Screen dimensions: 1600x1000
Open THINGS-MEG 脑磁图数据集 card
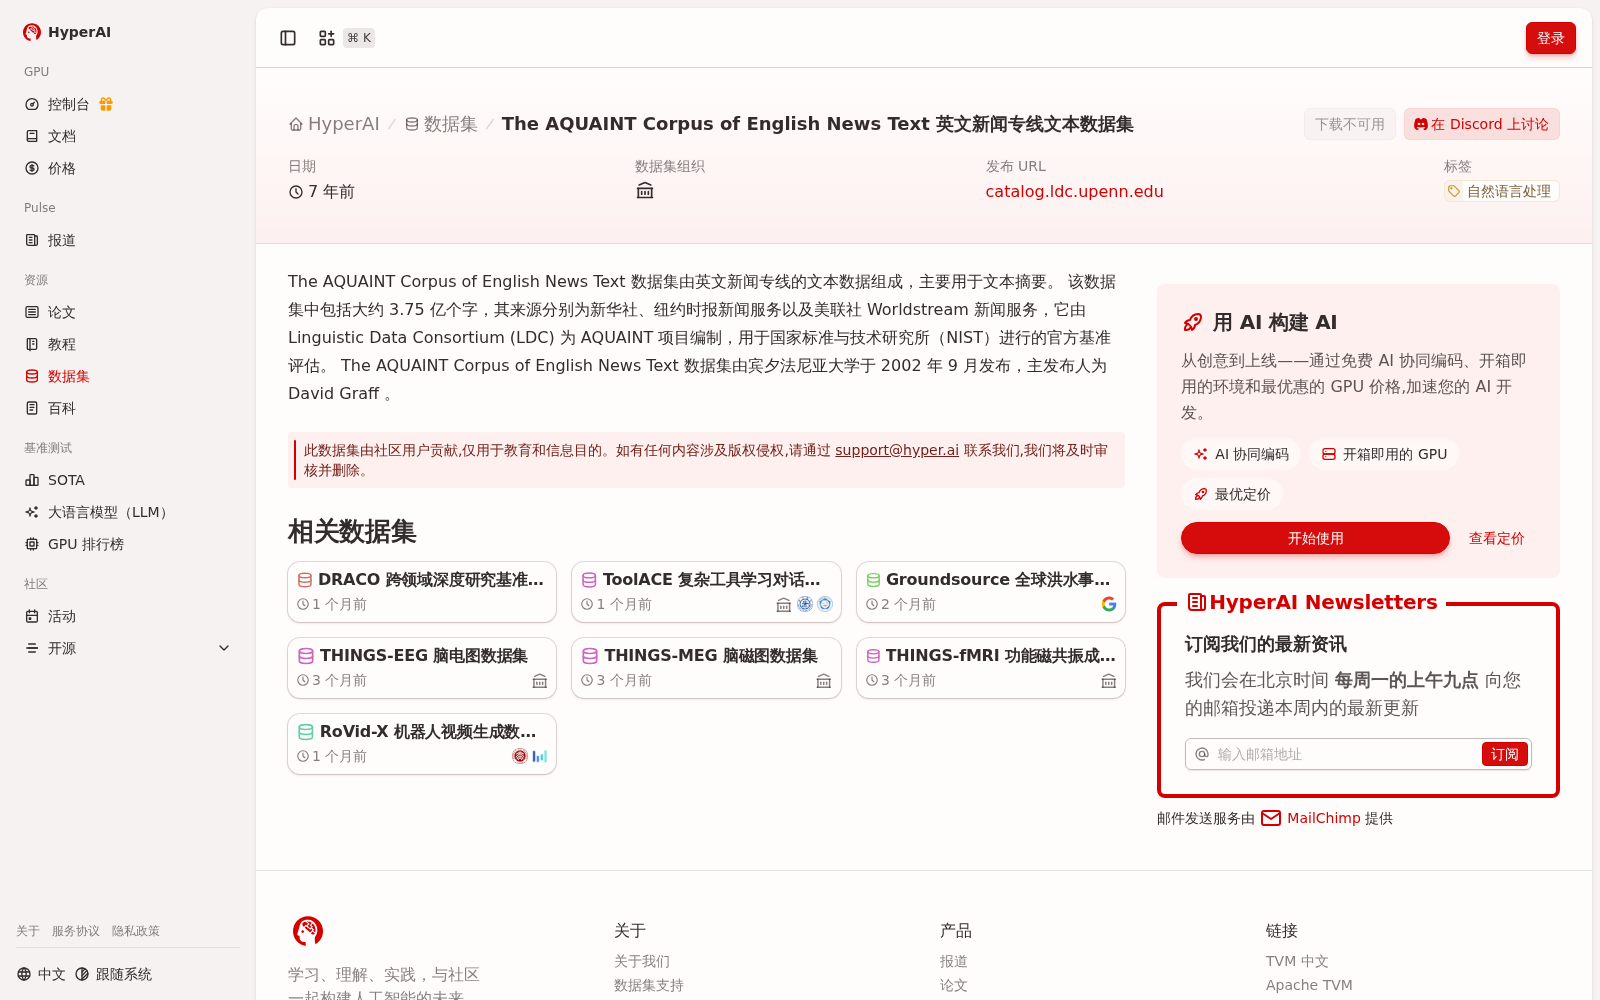[706, 668]
